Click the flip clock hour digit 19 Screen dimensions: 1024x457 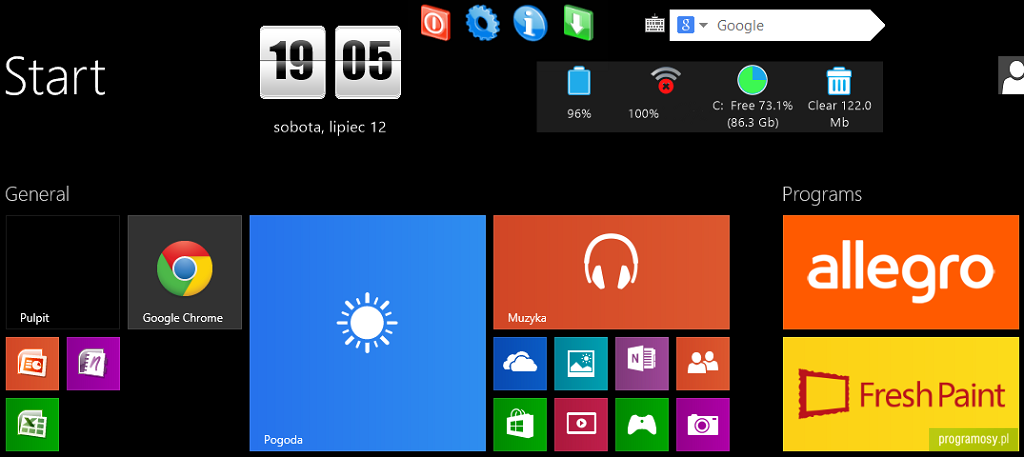pyautogui.click(x=293, y=62)
